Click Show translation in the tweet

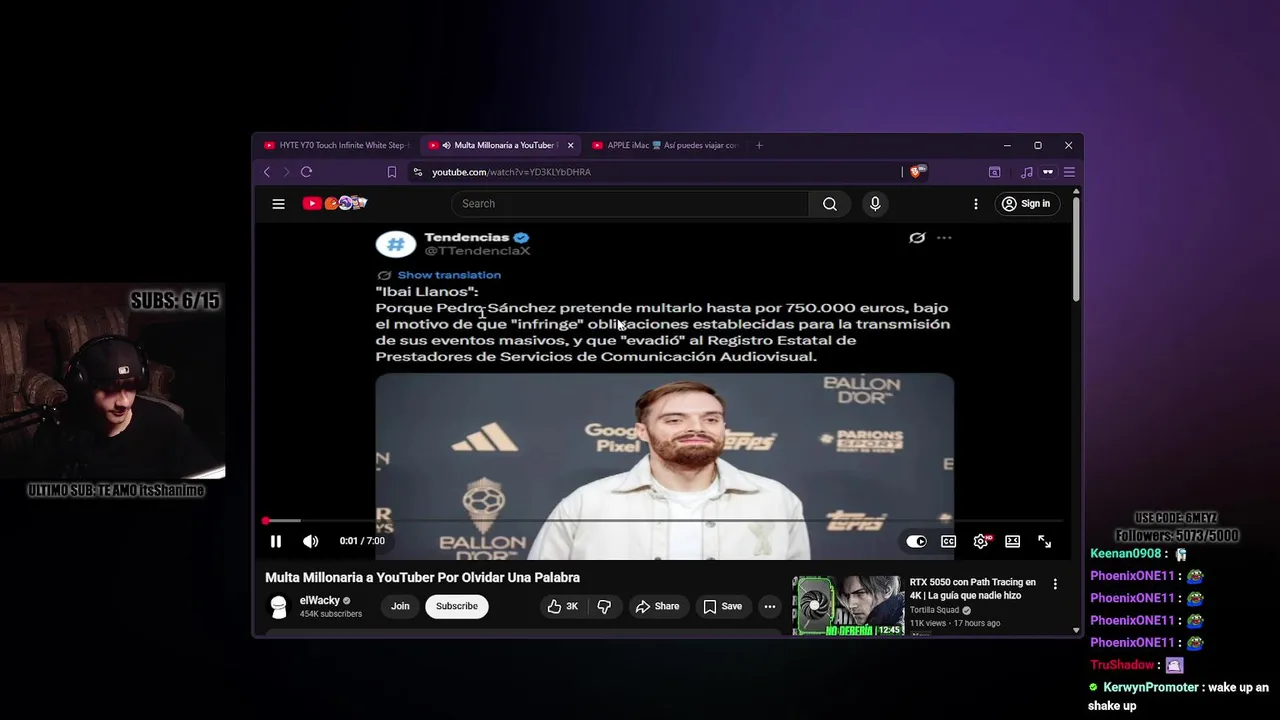[449, 275]
